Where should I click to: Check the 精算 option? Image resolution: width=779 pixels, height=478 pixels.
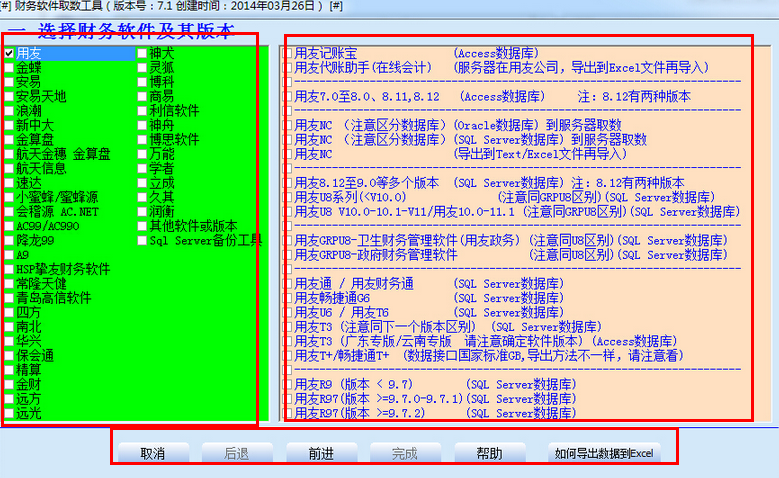pyautogui.click(x=9, y=370)
